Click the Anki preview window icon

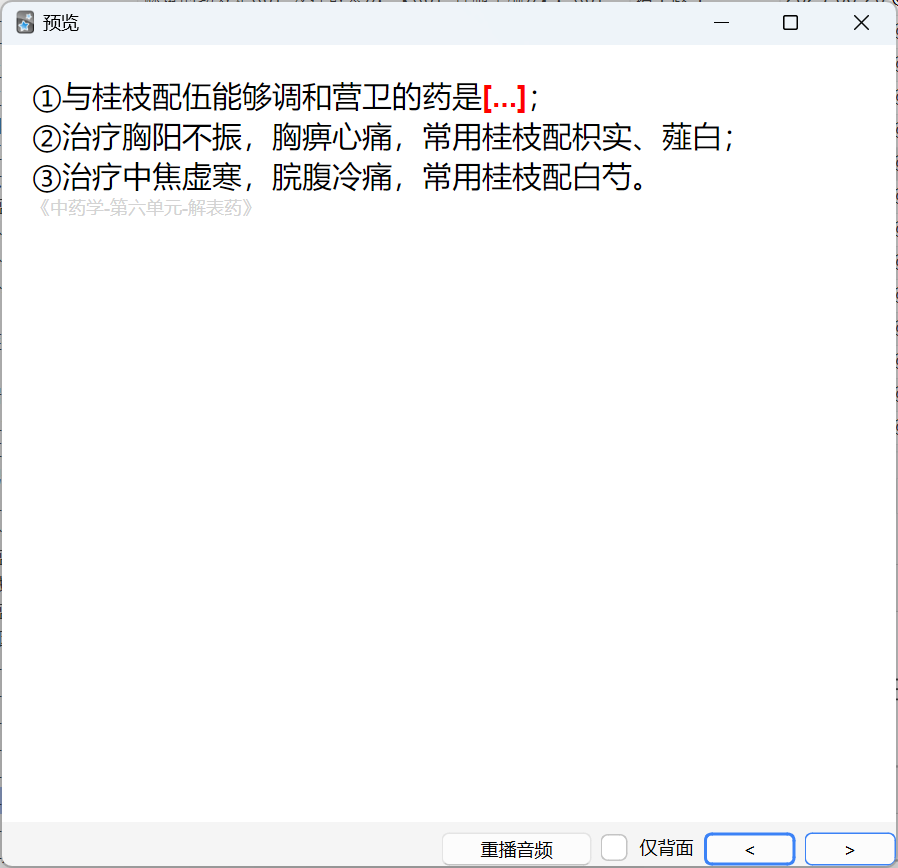click(x=25, y=23)
